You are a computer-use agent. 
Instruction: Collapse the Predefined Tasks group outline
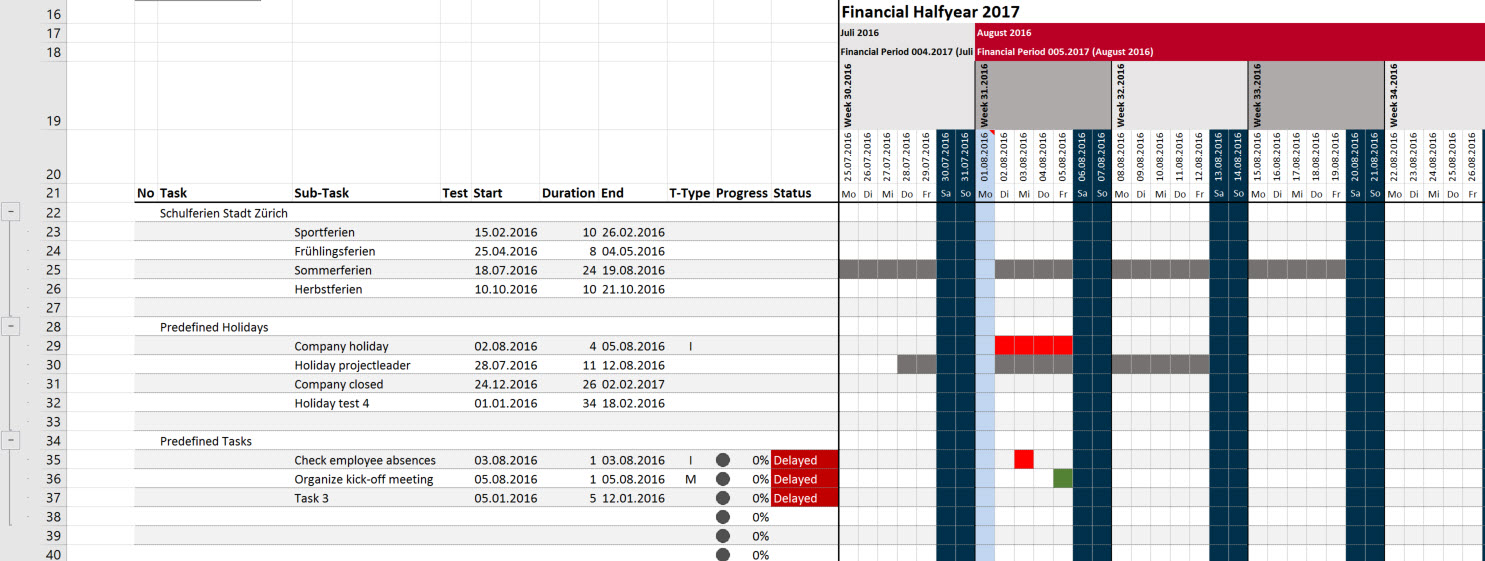tap(12, 440)
